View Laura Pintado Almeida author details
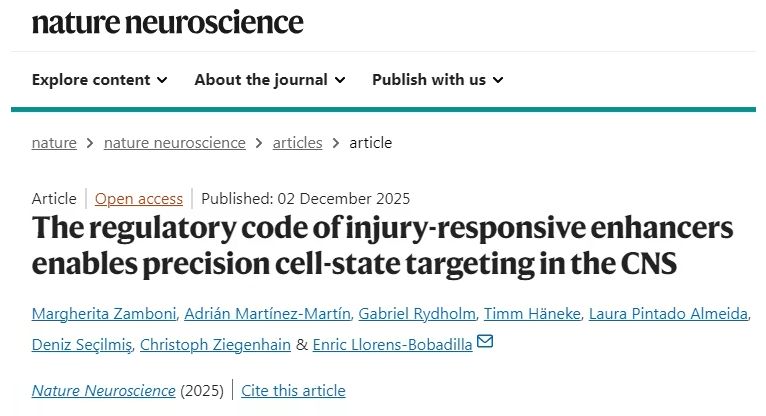 click(x=668, y=314)
